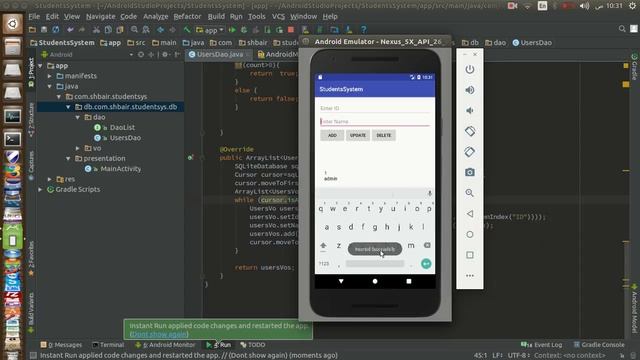Viewport: 640px width, 360px height.
Task: Click the Ubuntu dash home icon
Action: [x=13, y=24]
